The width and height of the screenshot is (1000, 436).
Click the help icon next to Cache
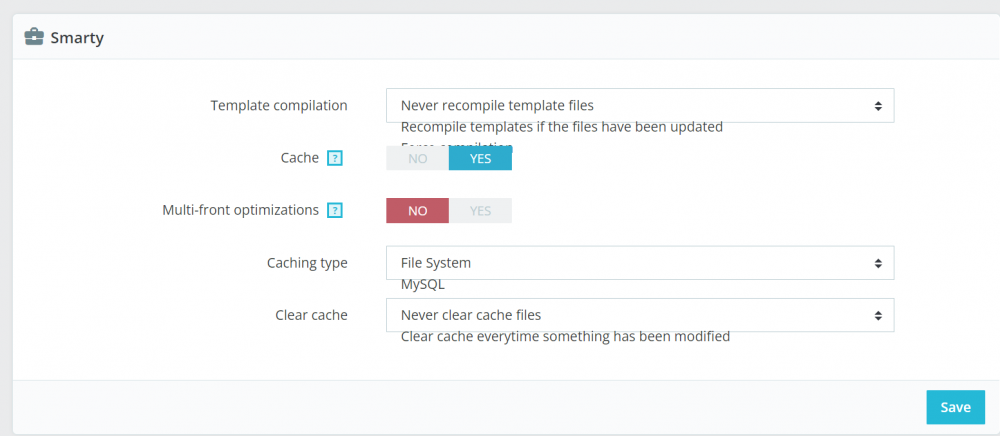335,158
